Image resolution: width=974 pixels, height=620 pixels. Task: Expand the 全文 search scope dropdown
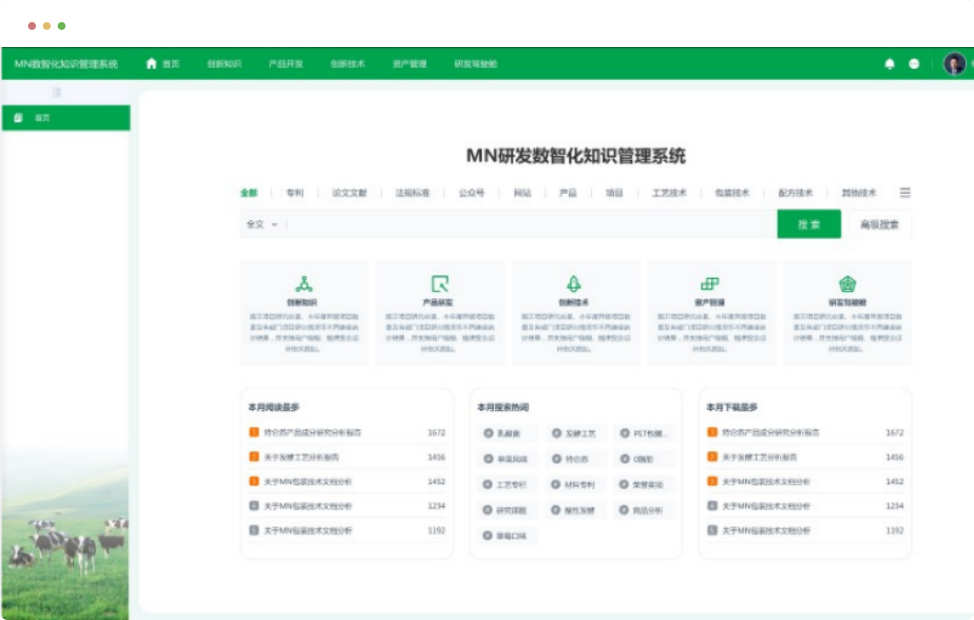tap(262, 225)
